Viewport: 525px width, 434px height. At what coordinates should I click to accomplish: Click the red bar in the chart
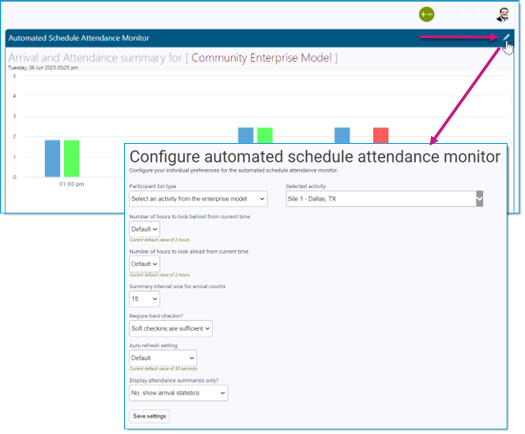381,135
